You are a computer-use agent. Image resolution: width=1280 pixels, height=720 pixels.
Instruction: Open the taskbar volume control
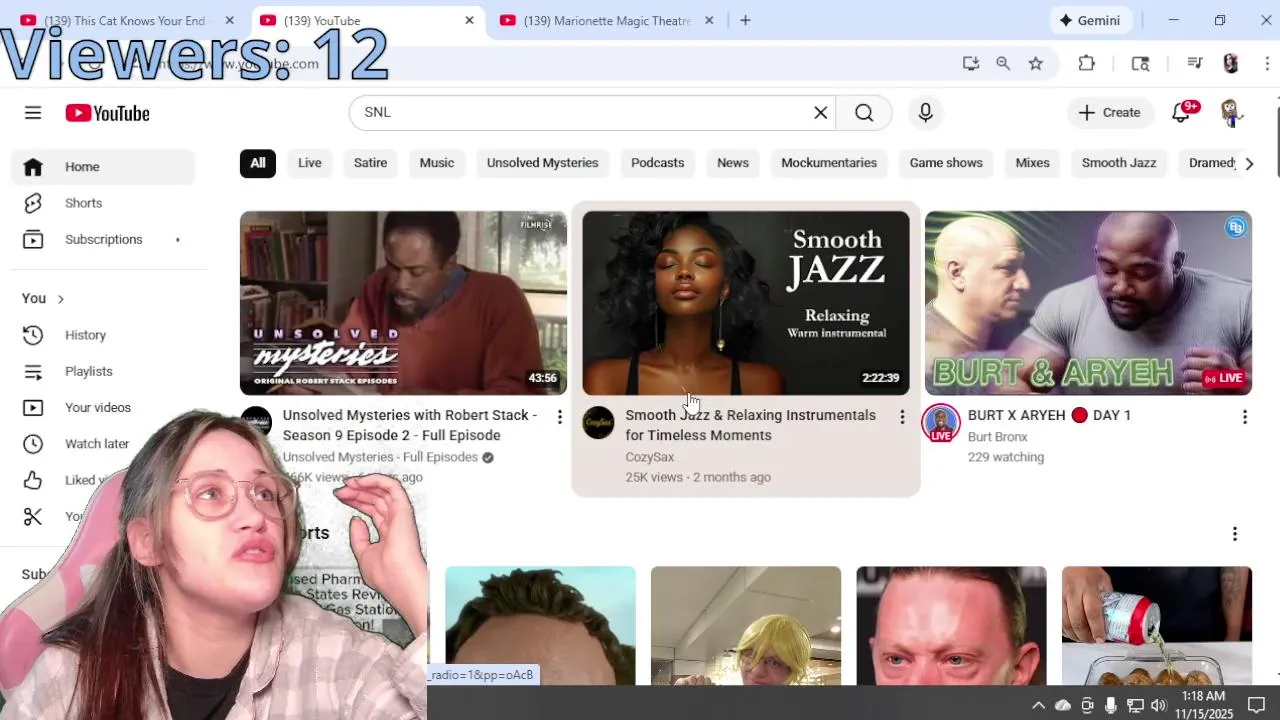(x=1158, y=705)
